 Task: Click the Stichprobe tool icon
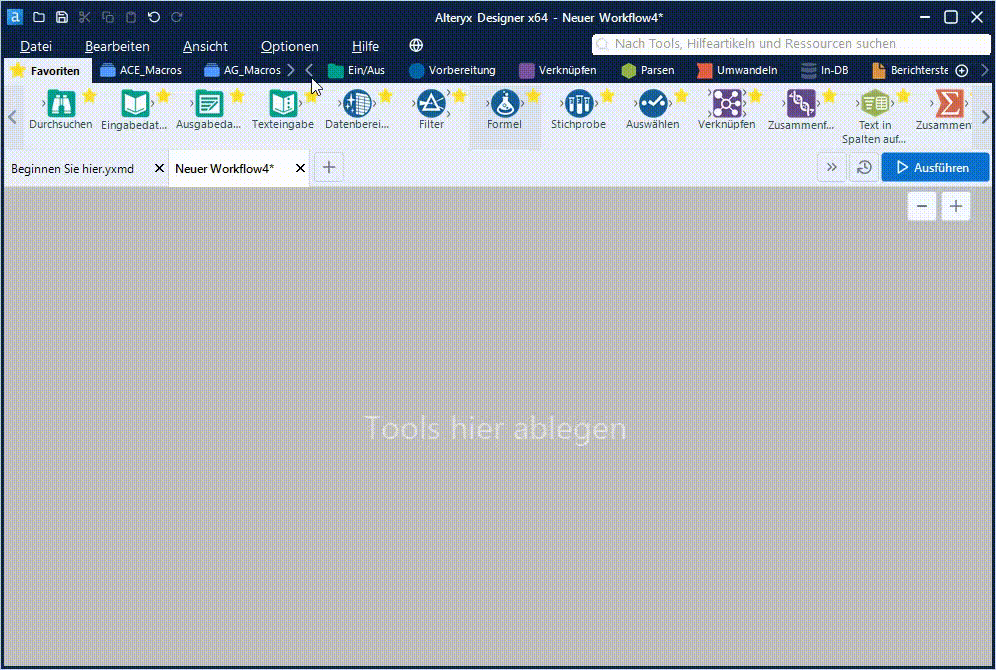[x=578, y=104]
